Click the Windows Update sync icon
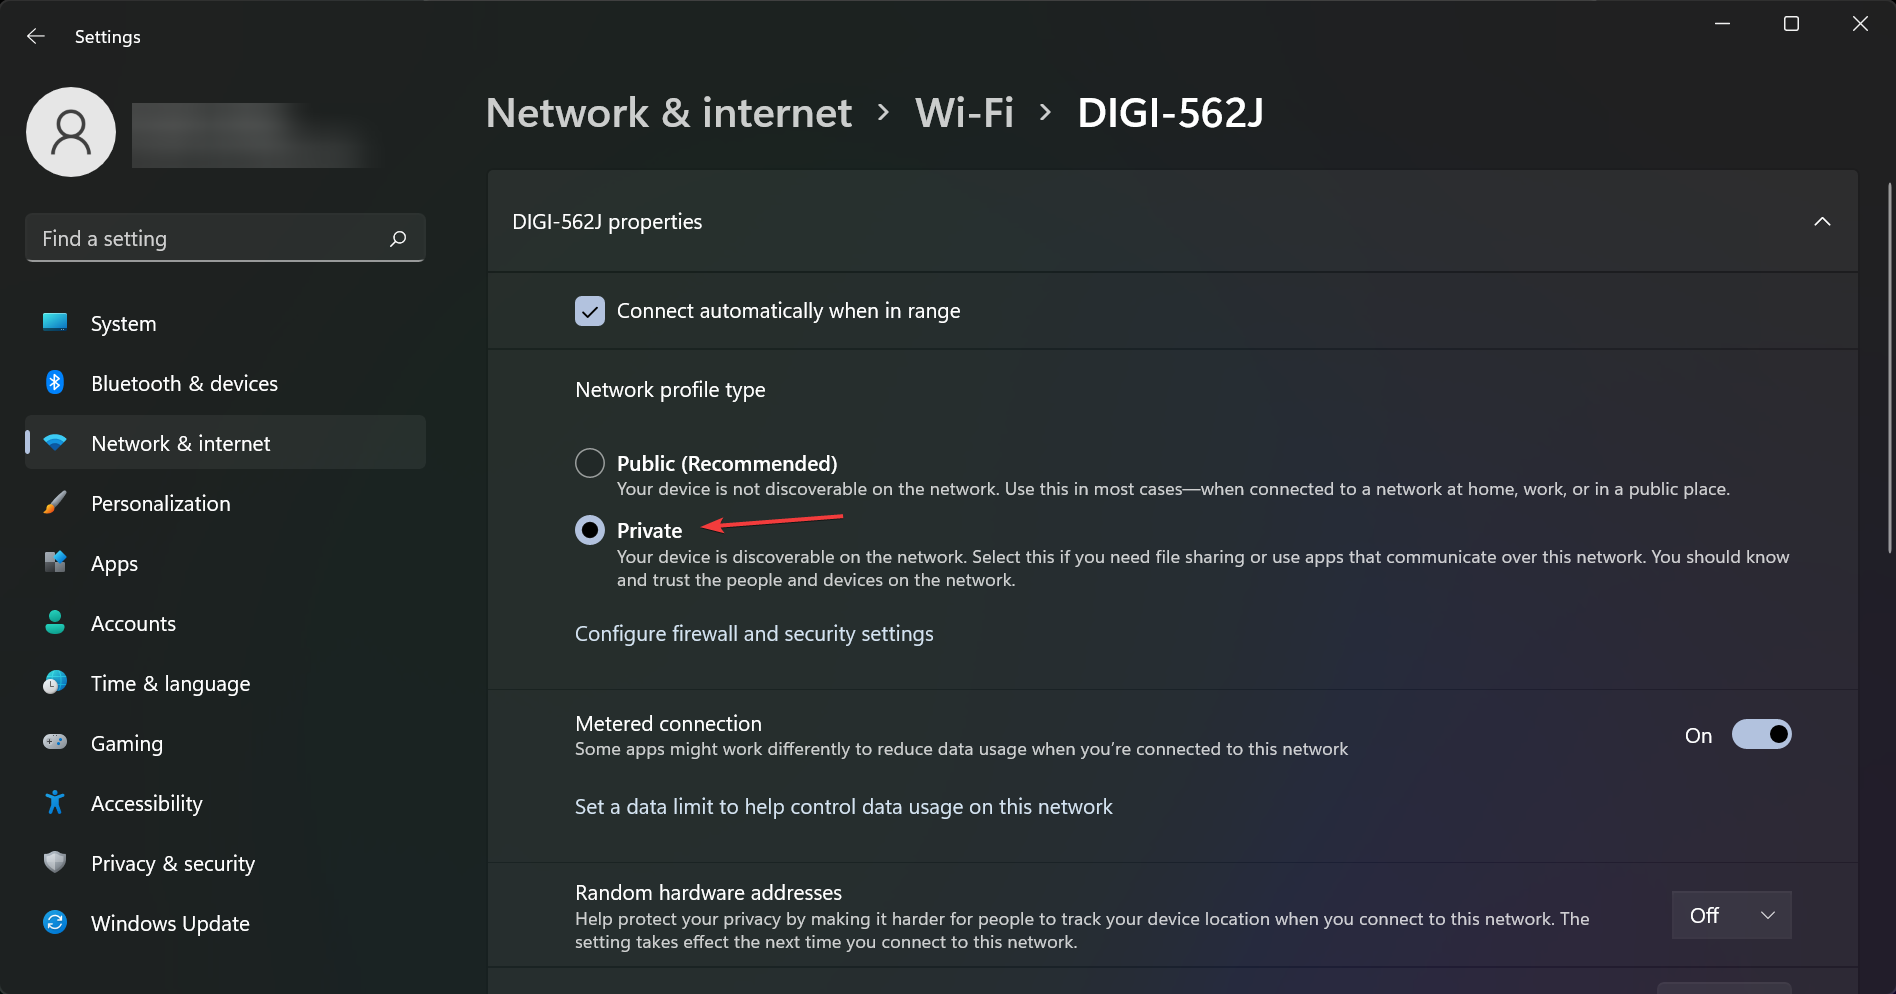This screenshot has width=1896, height=994. tap(55, 922)
